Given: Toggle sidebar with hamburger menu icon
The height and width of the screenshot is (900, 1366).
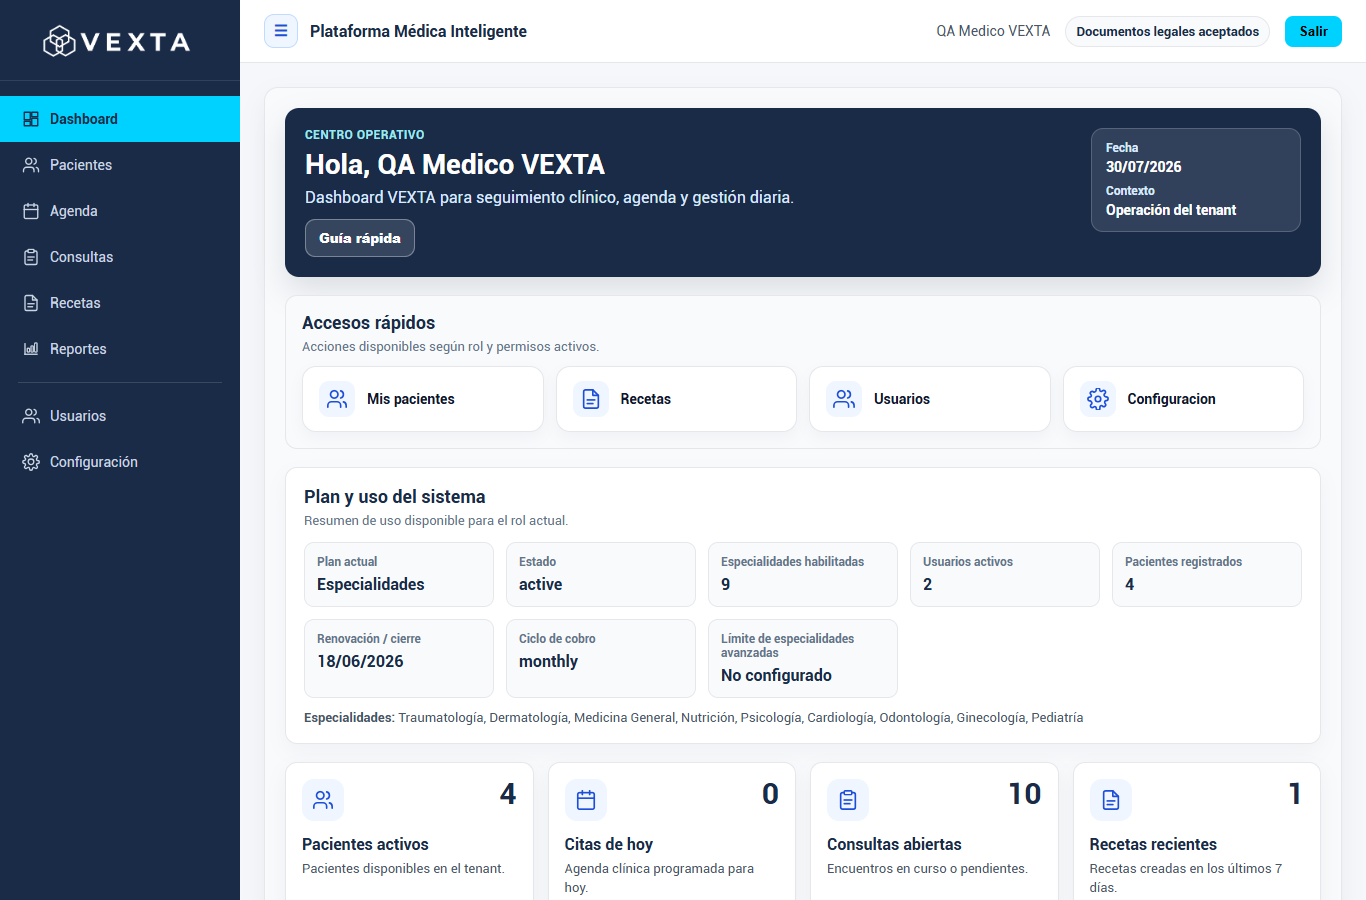Looking at the screenshot, I should (281, 31).
